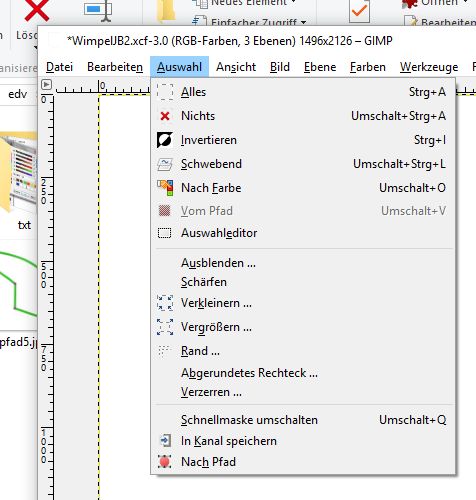Image resolution: width=476 pixels, height=500 pixels.
Task: Click the Invertieren black-white icon
Action: point(165,140)
